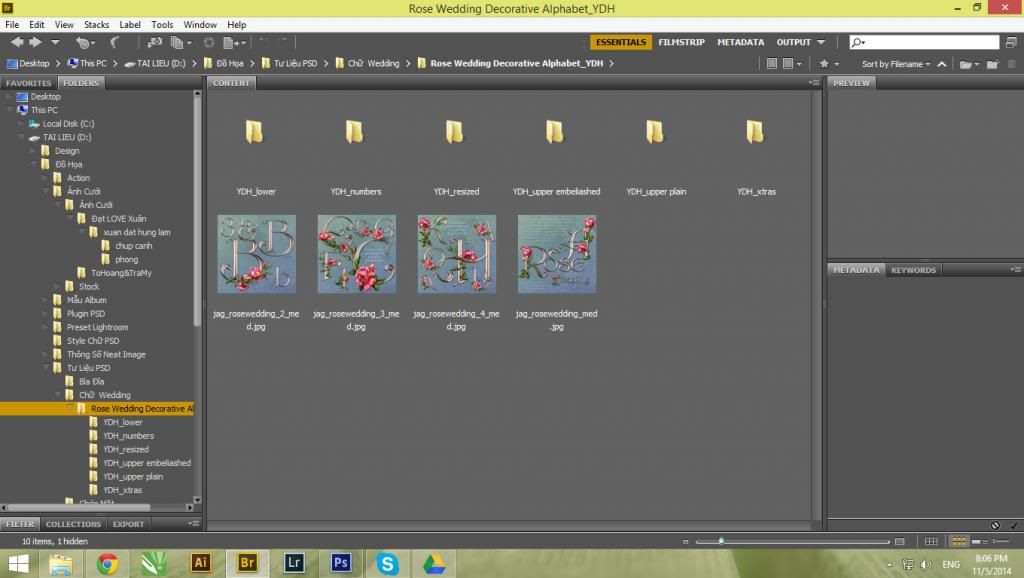This screenshot has width=1024, height=578.
Task: Click the Folders panel vertical scrollbar
Action: coord(197,212)
